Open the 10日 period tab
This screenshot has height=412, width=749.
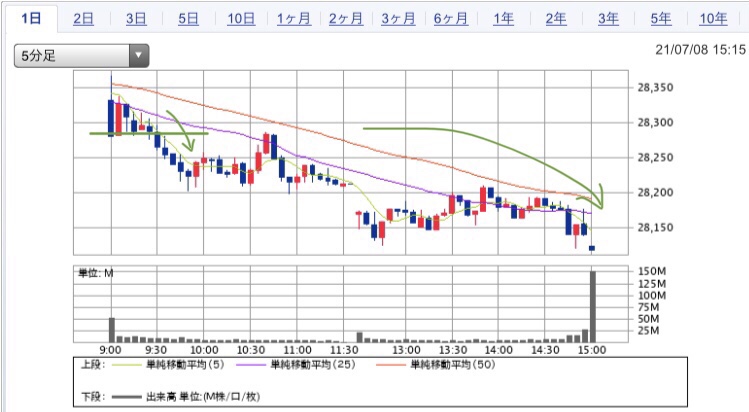241,19
